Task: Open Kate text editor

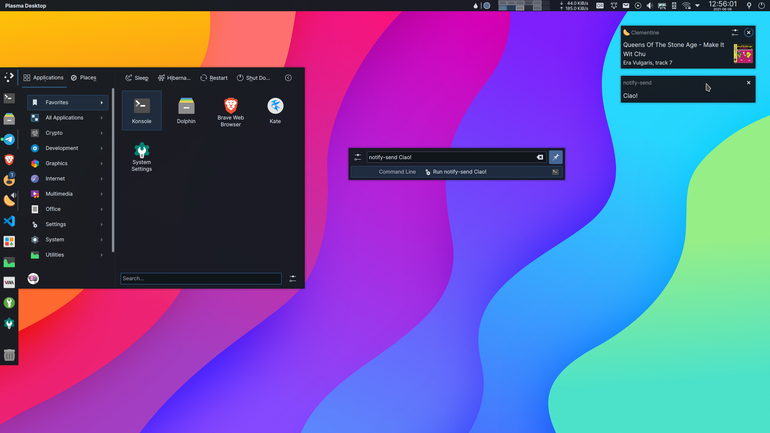Action: (275, 110)
